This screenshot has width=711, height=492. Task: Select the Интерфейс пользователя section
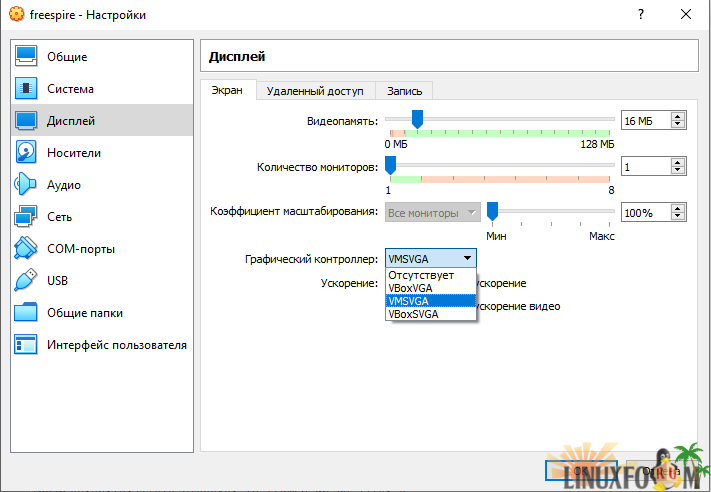(x=116, y=345)
